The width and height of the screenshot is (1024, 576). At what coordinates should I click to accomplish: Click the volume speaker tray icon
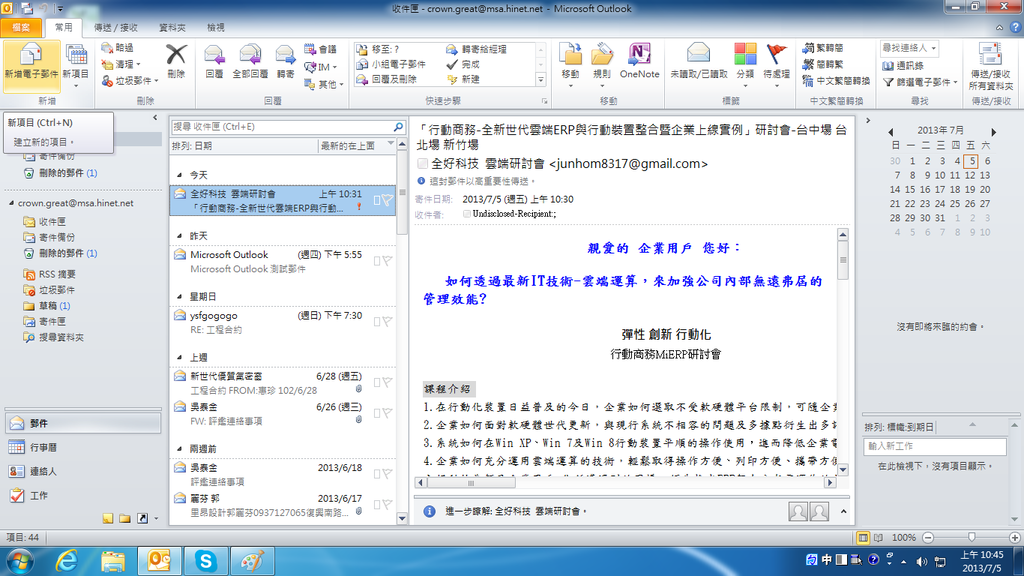(x=921, y=561)
